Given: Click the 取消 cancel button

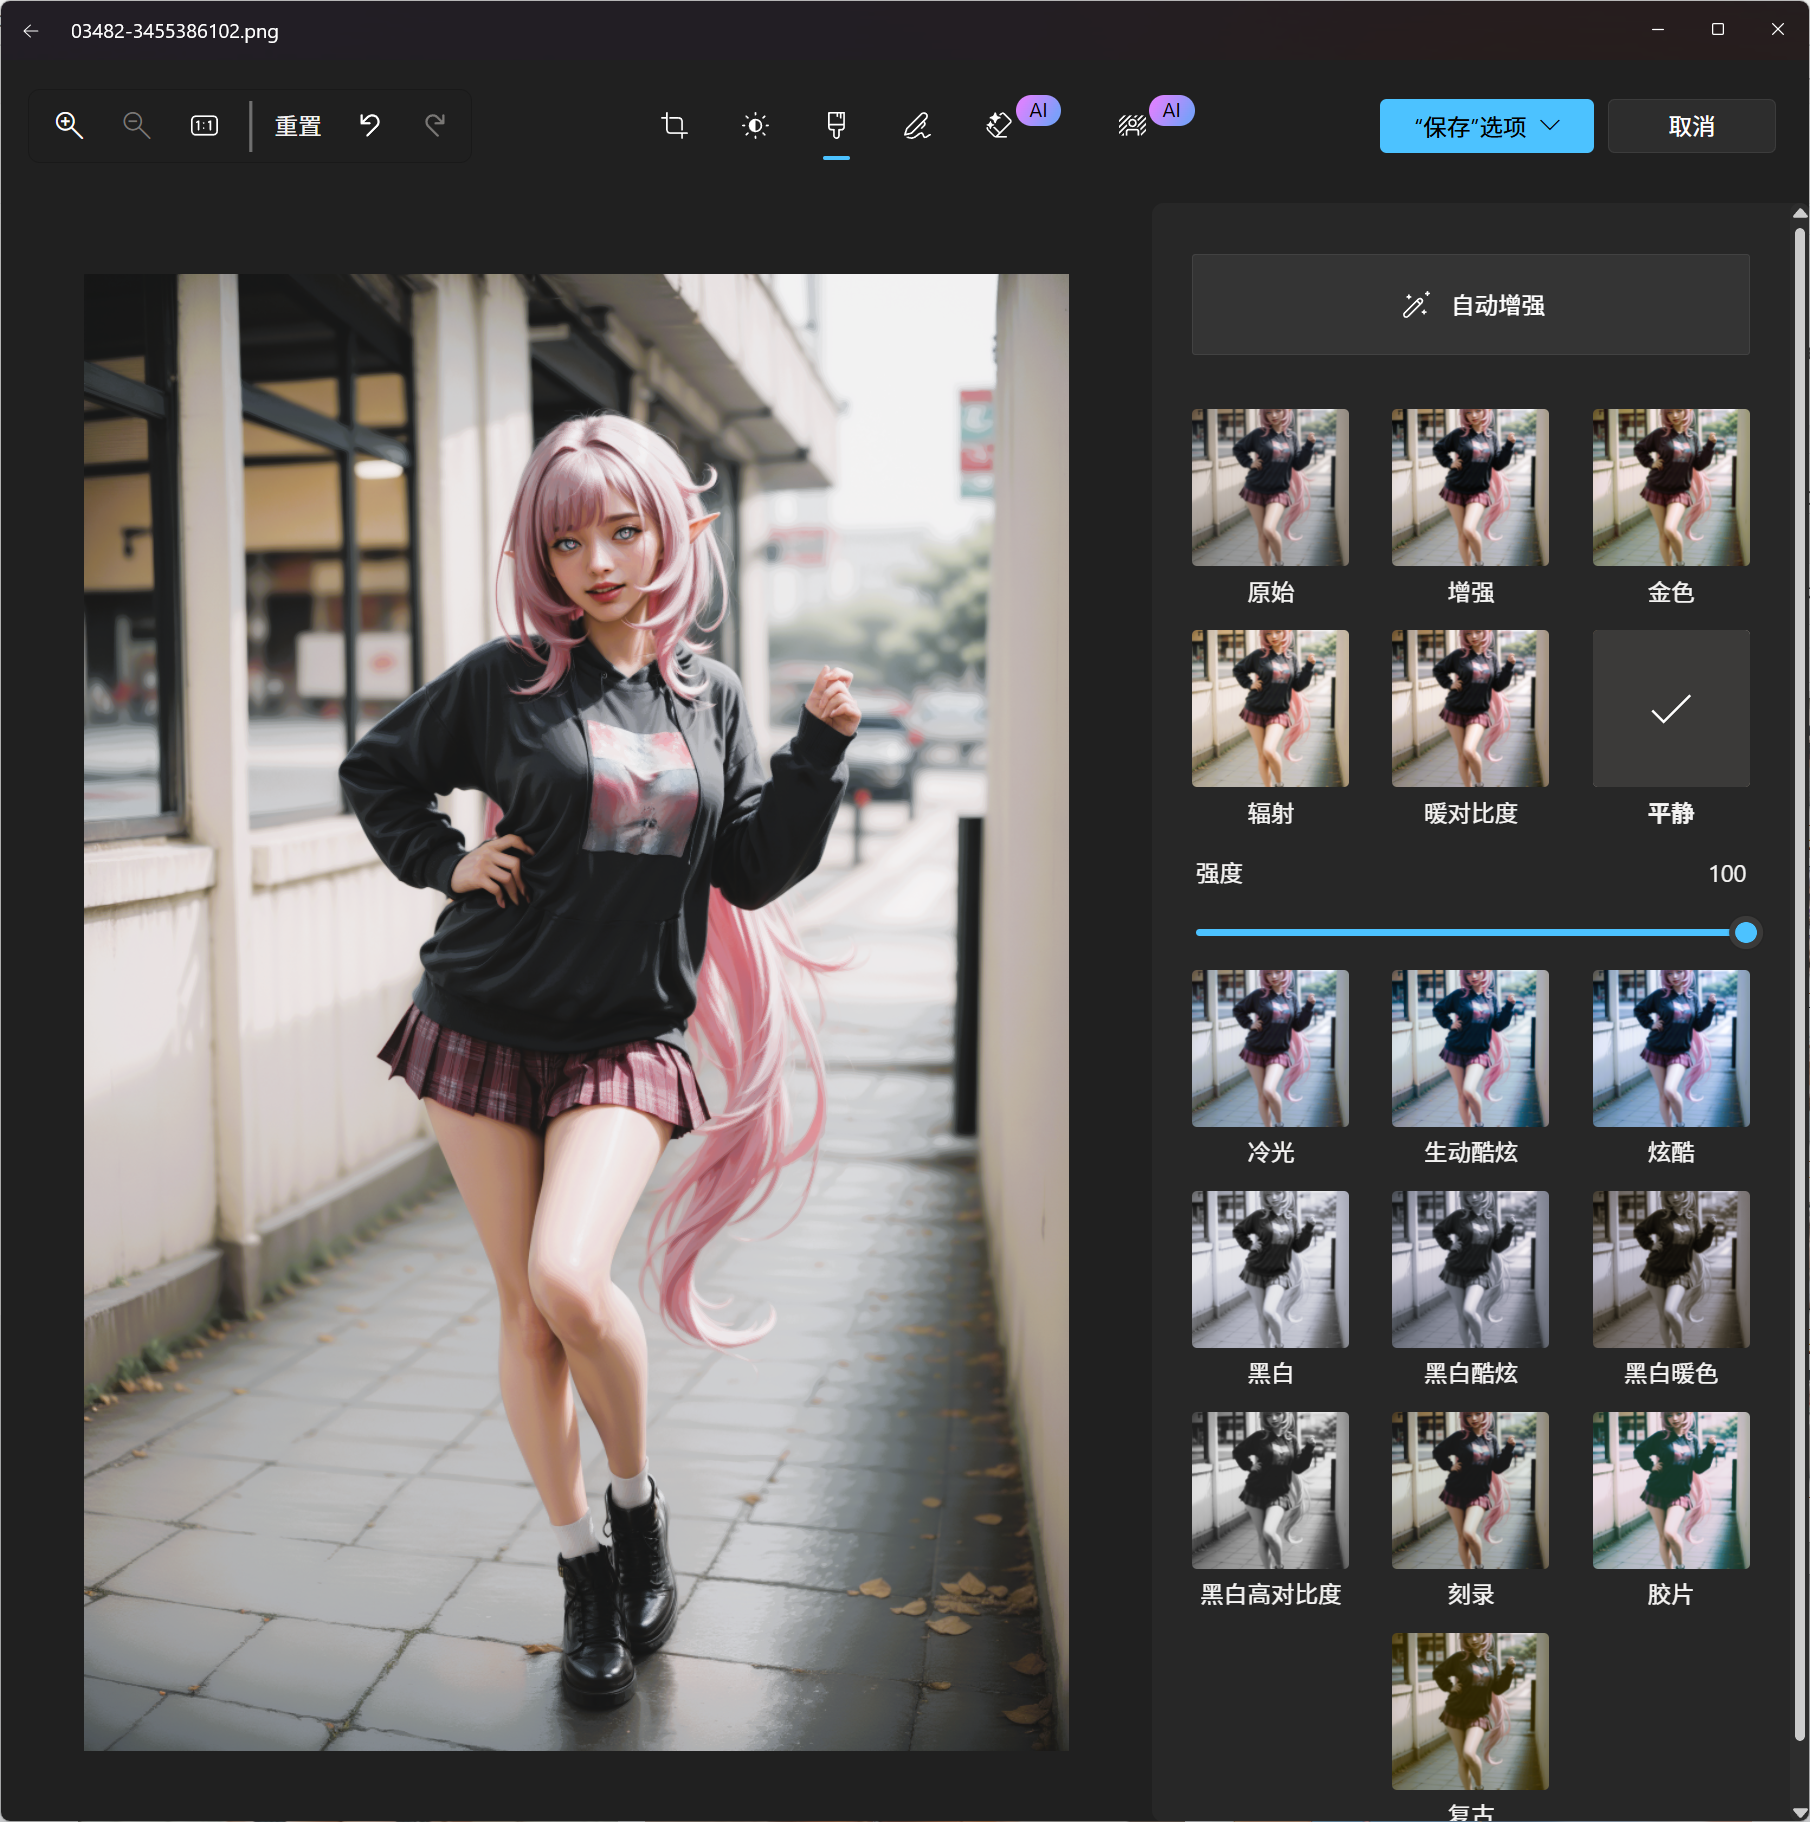Looking at the screenshot, I should click(1691, 126).
